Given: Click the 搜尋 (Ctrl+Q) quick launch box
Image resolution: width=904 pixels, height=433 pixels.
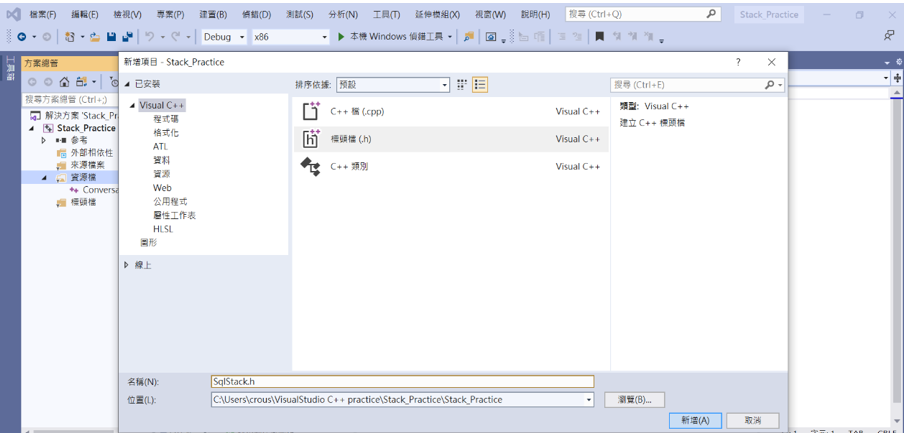Looking at the screenshot, I should (x=643, y=14).
